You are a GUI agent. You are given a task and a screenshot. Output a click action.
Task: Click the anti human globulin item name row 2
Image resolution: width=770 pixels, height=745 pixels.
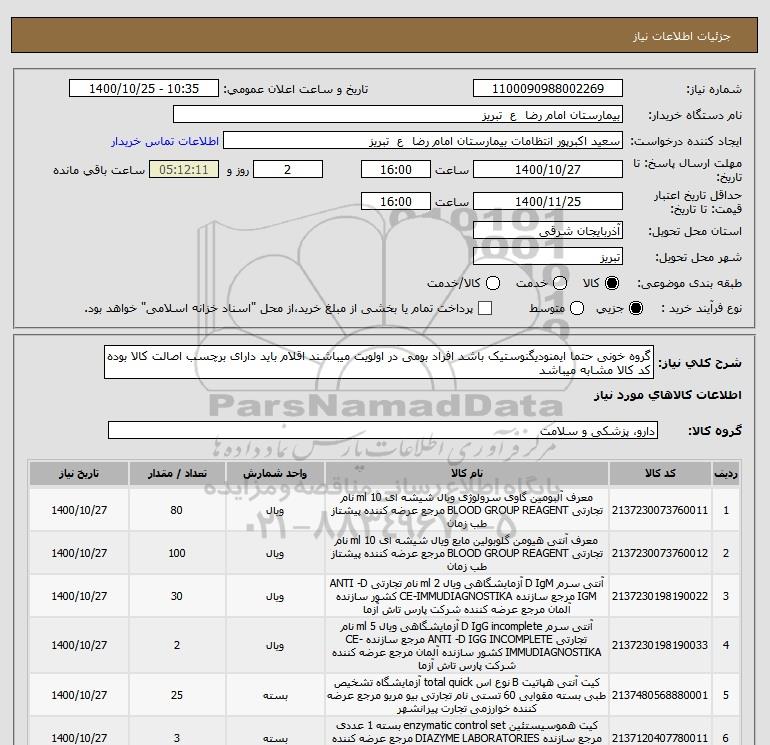467,553
